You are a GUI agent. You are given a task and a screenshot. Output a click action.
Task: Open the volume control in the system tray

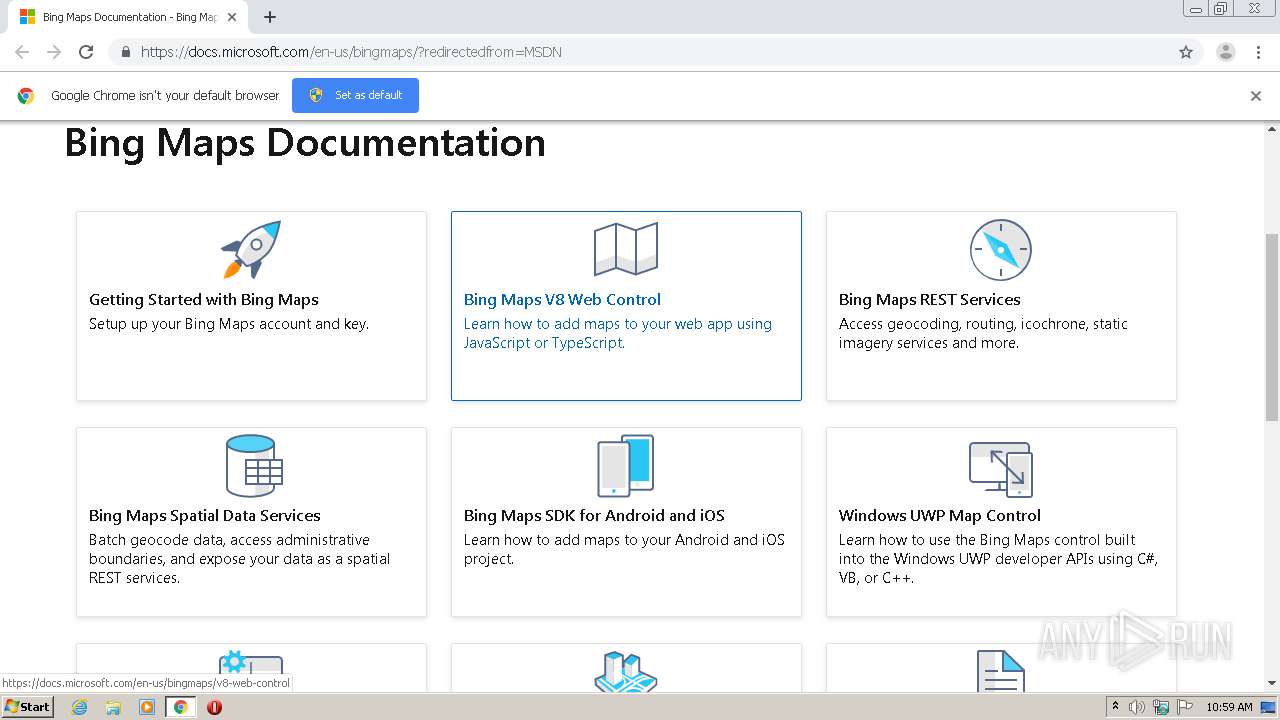pos(1137,707)
